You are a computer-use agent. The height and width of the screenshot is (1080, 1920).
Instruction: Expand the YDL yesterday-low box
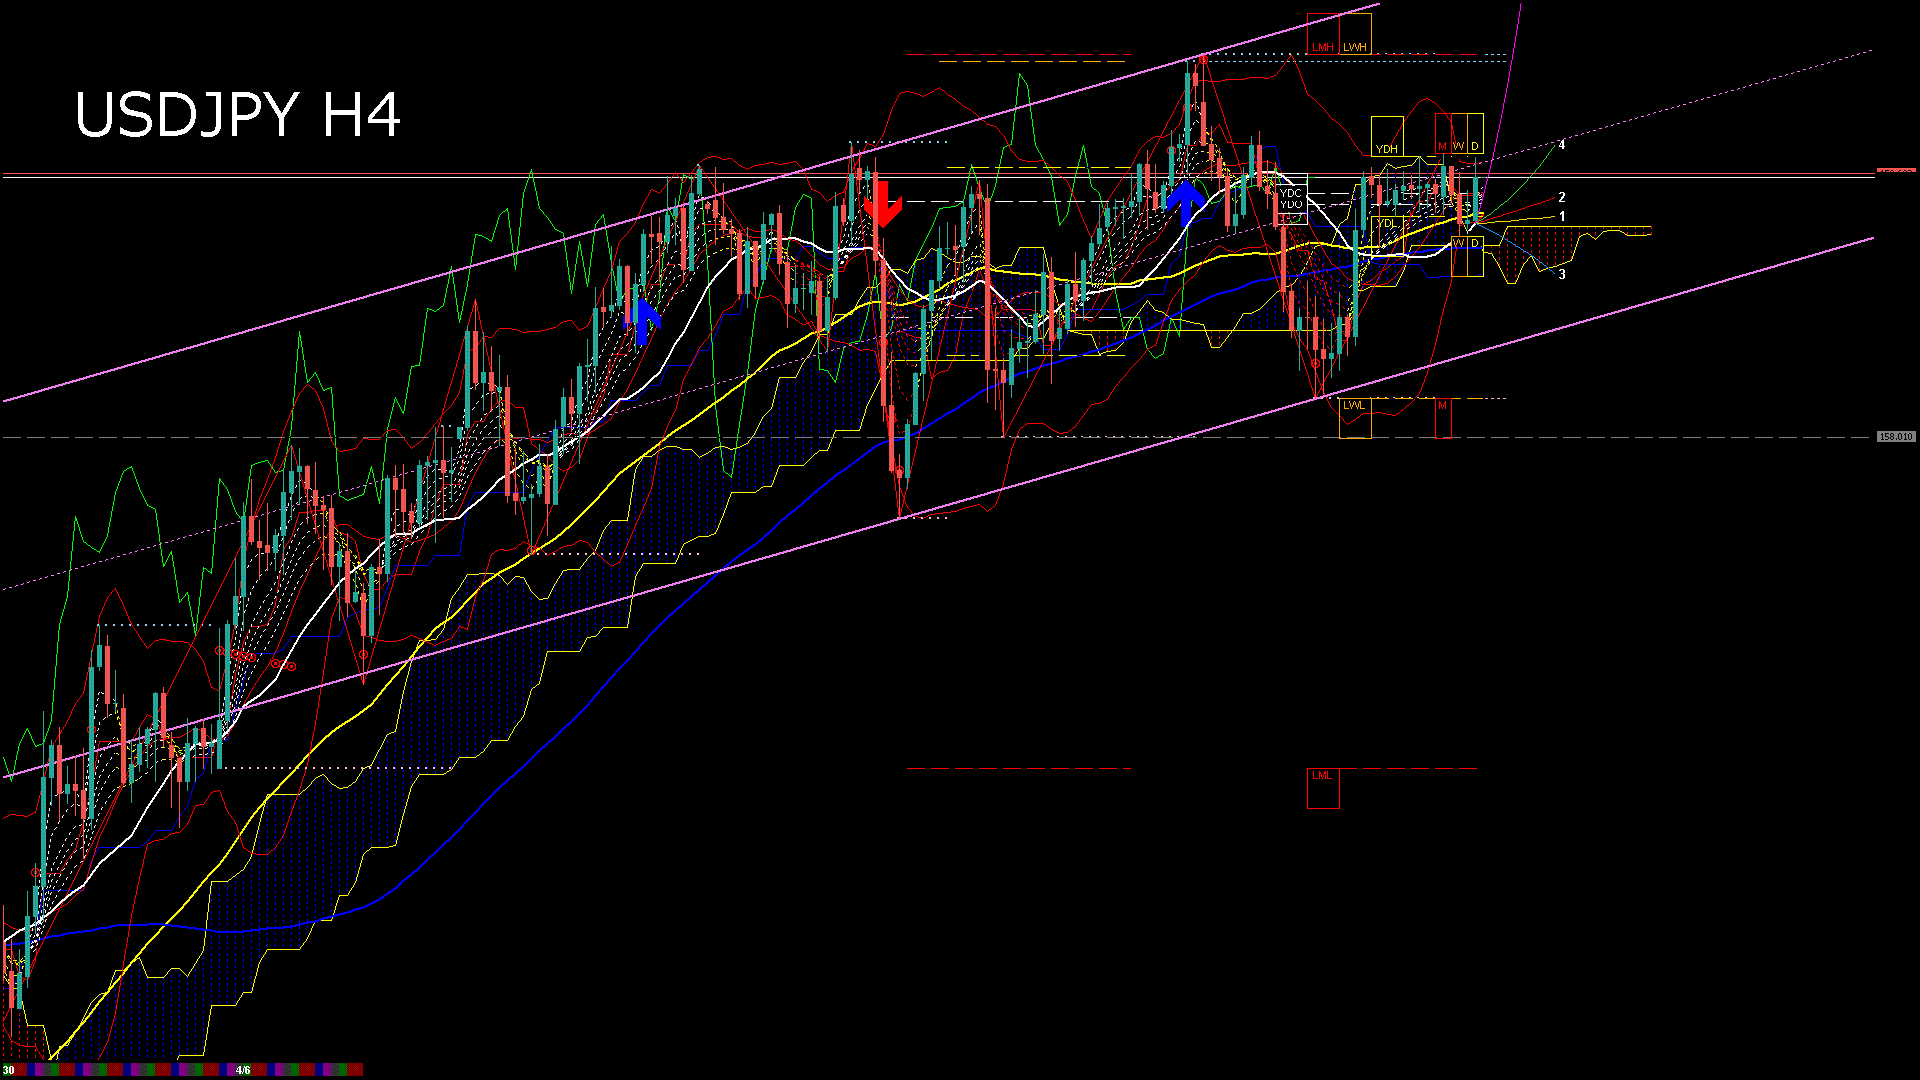1388,222
